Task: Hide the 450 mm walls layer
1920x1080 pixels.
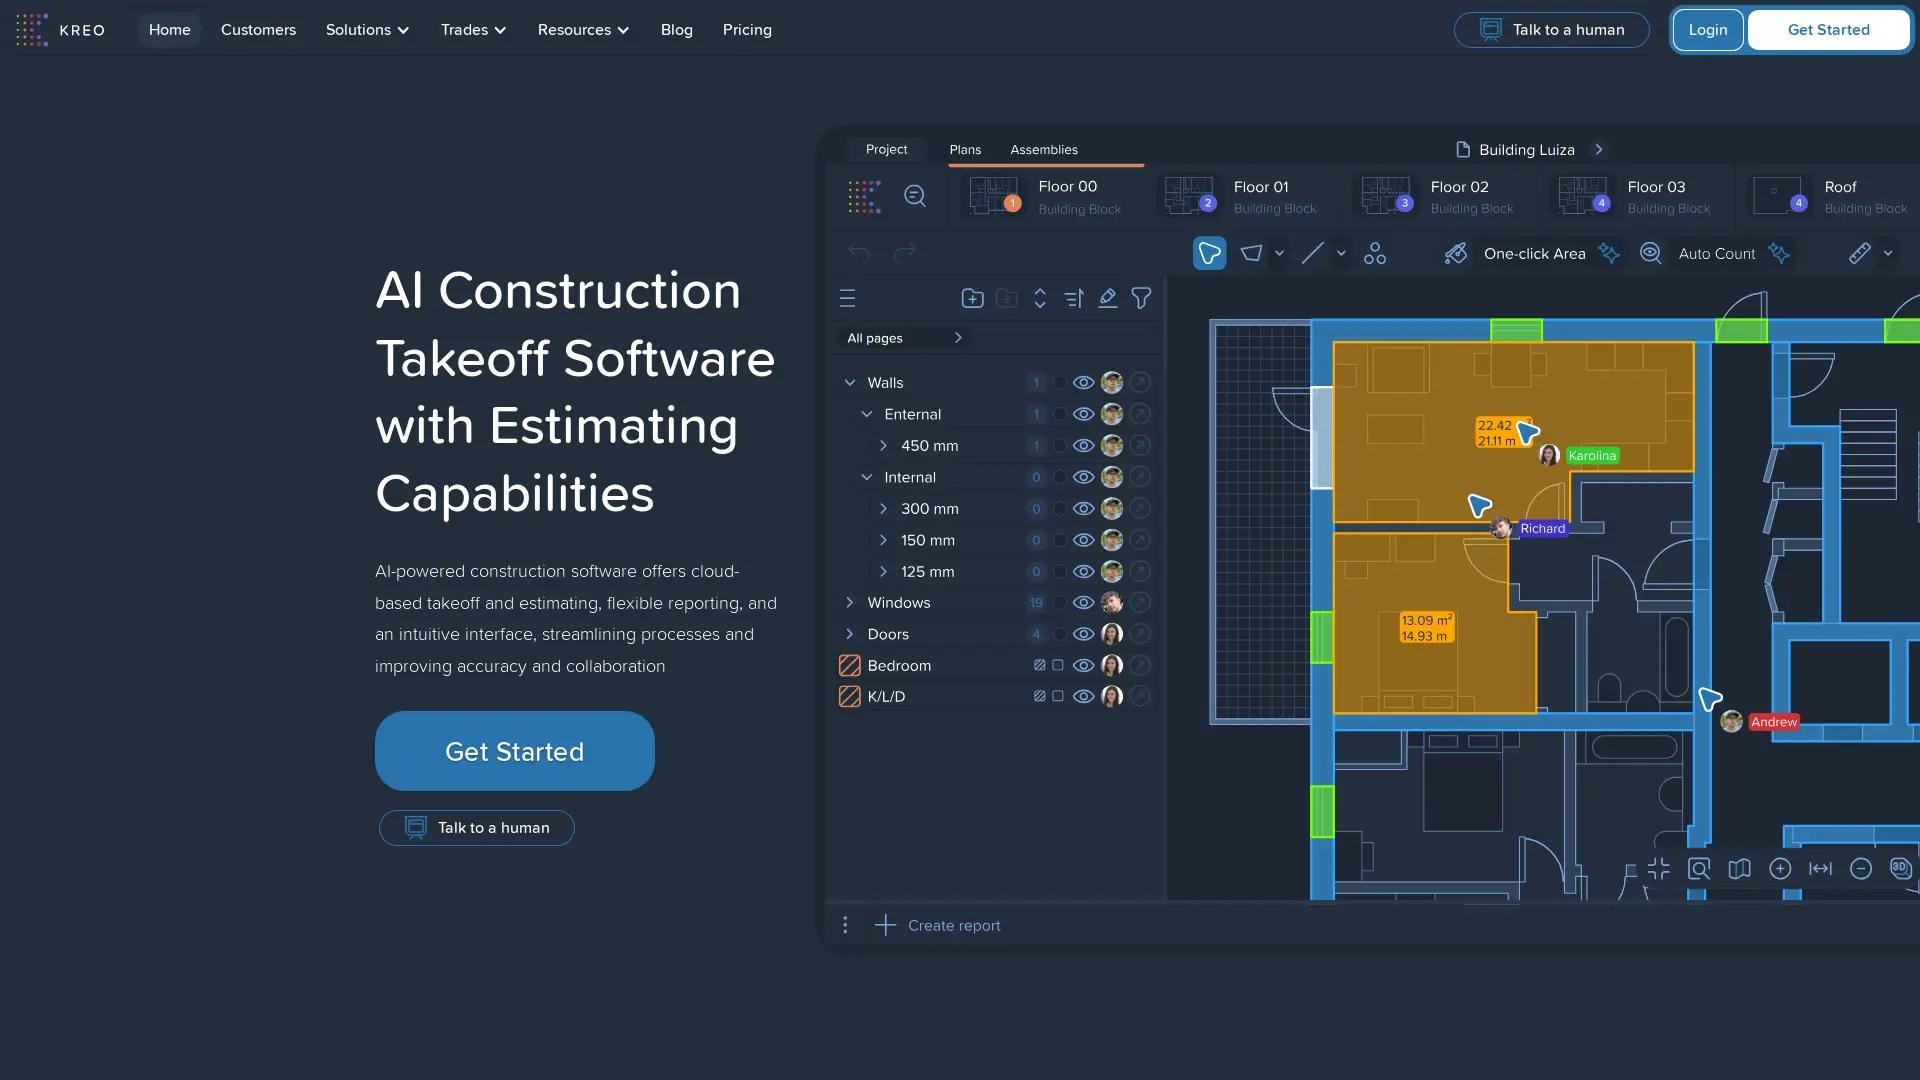Action: coord(1084,445)
